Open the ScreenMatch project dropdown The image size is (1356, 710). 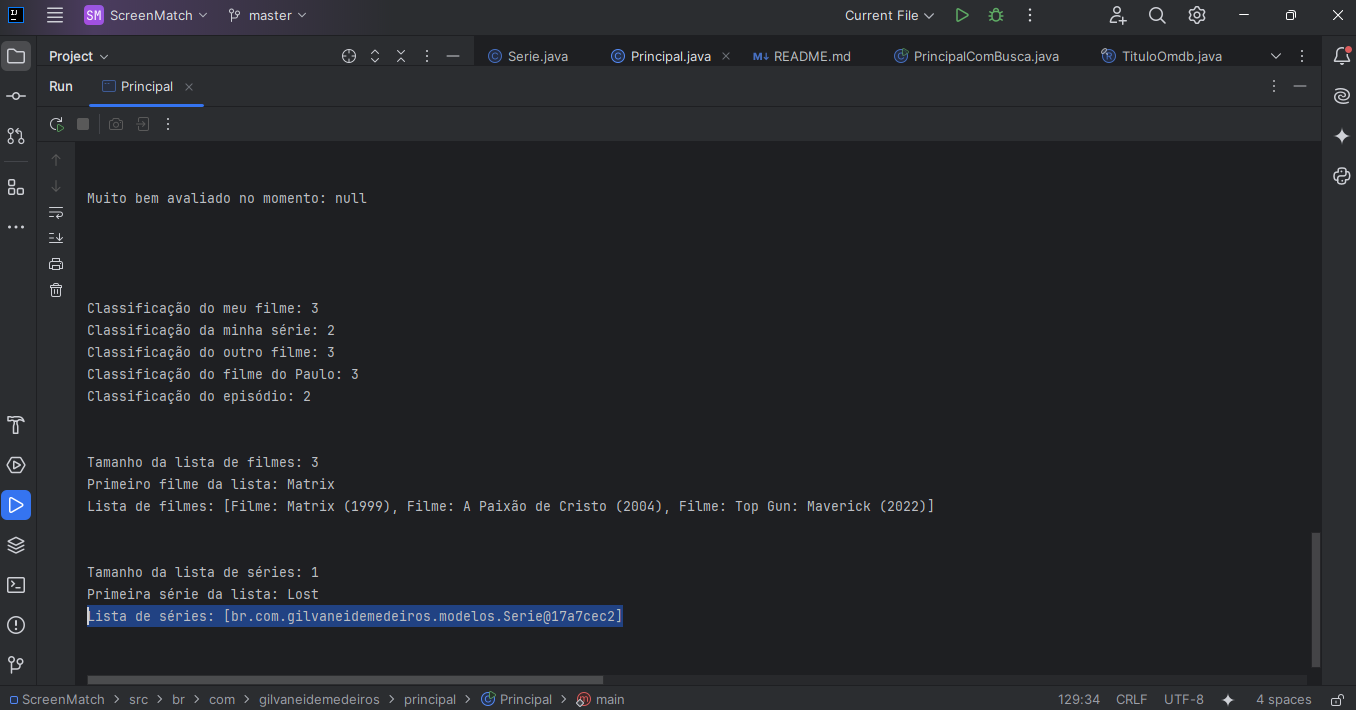pos(146,15)
